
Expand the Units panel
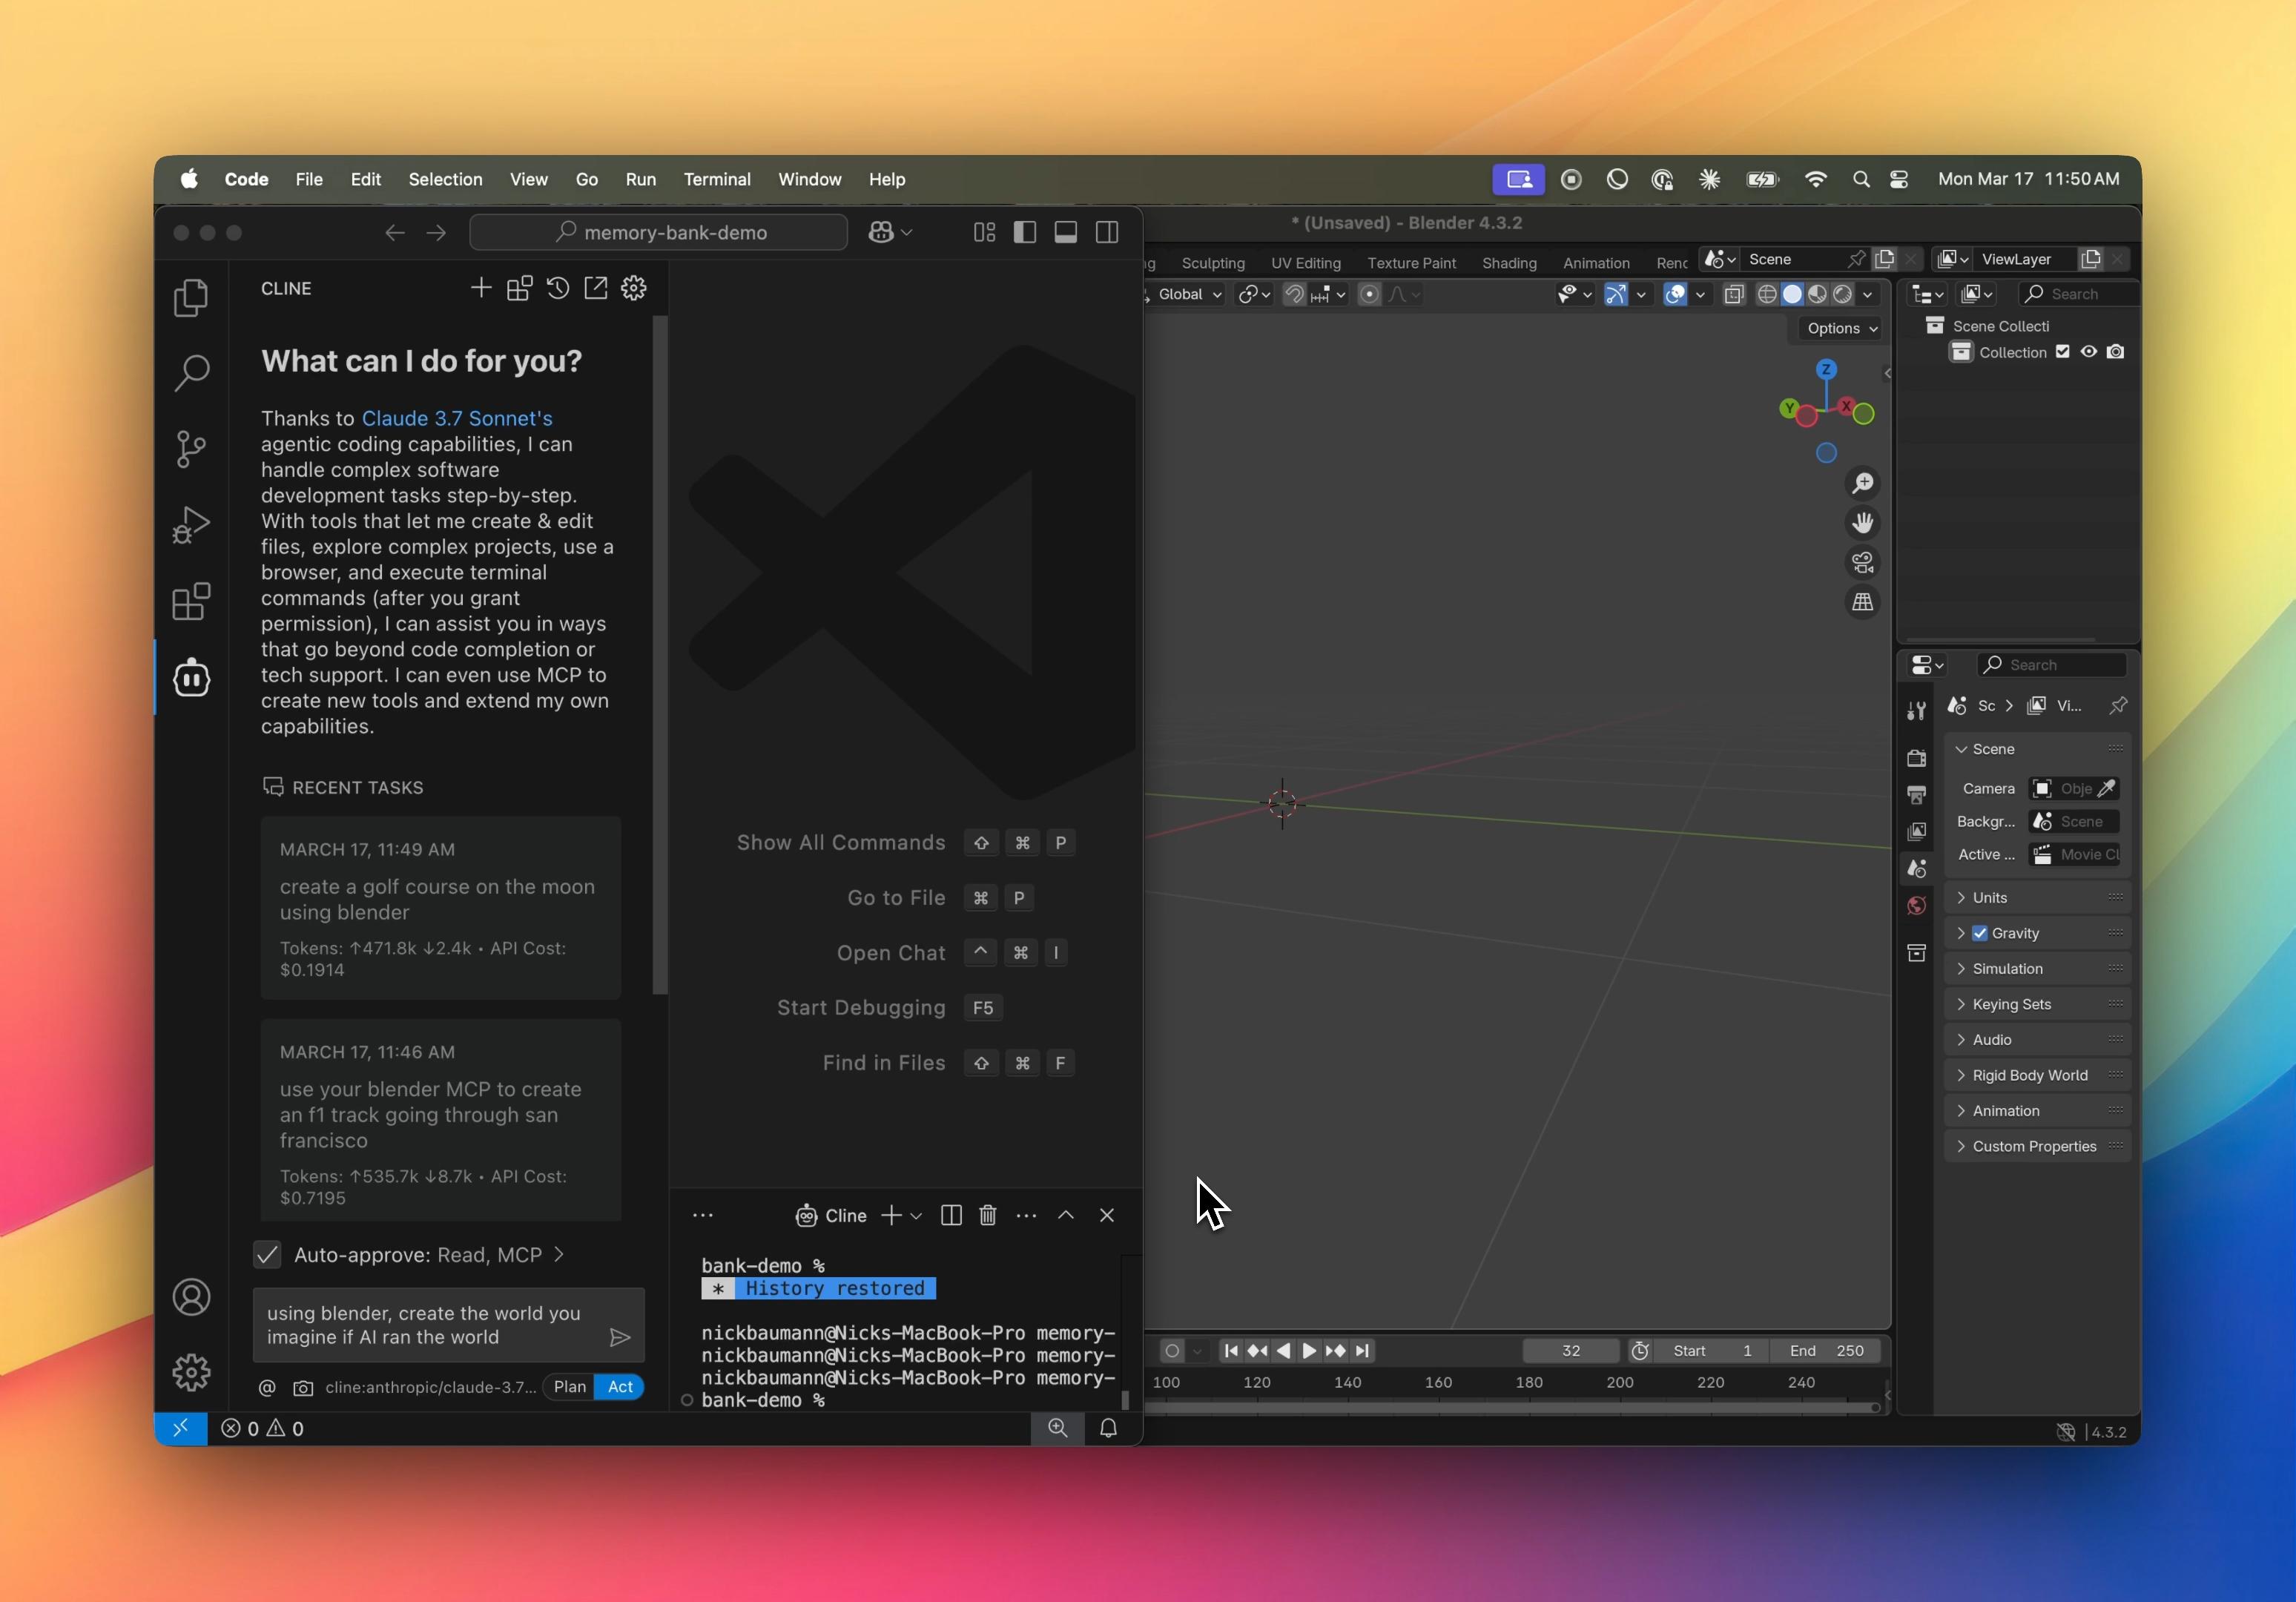coord(1989,898)
